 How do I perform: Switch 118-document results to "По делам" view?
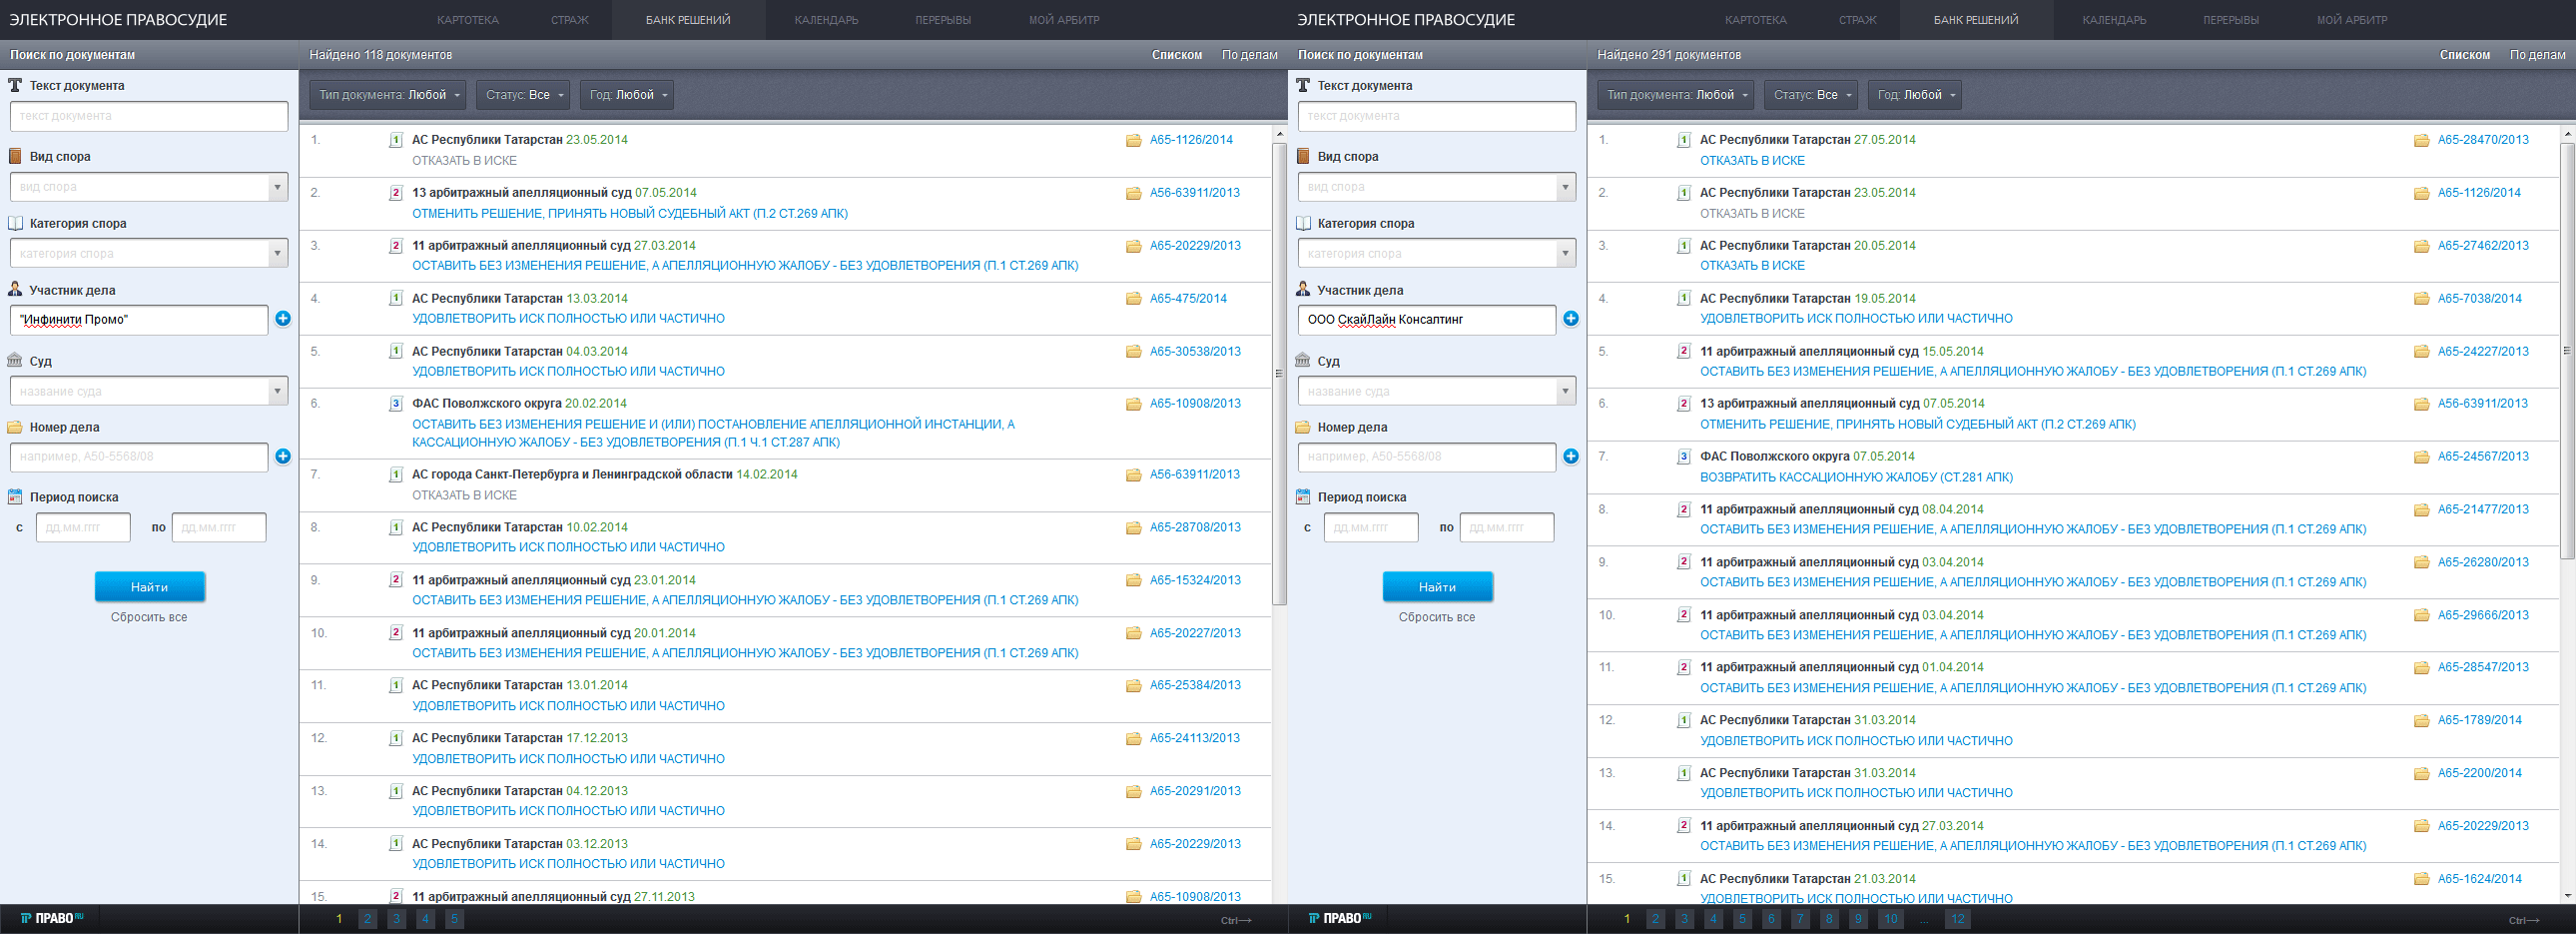point(1250,55)
